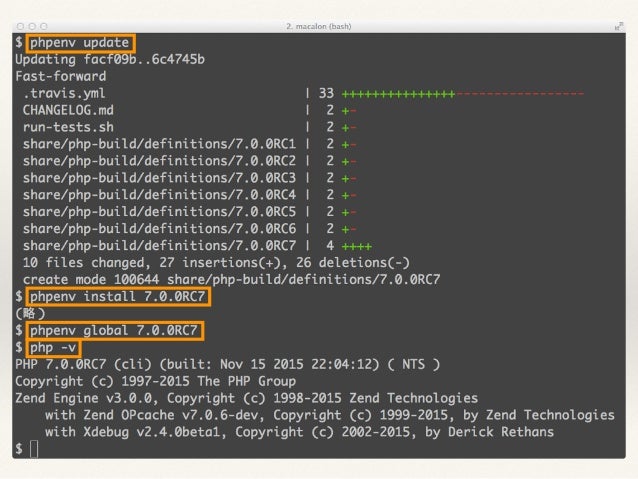Click the 'run-tests.sh' file name
The image size is (638, 479).
68,127
